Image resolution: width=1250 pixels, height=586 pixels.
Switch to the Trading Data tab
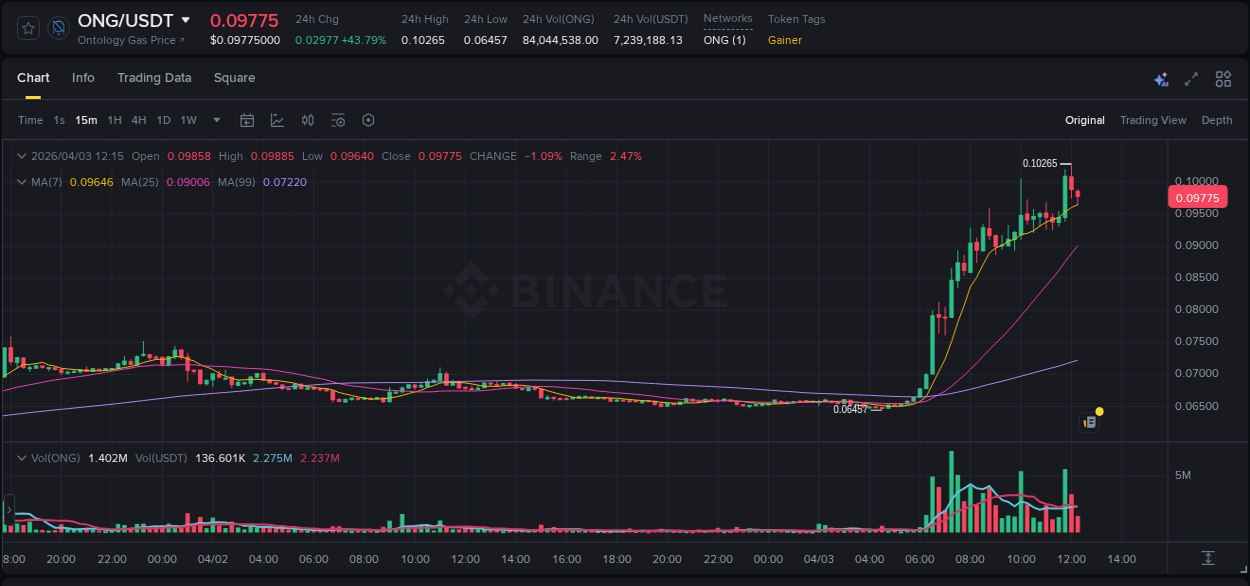point(154,78)
